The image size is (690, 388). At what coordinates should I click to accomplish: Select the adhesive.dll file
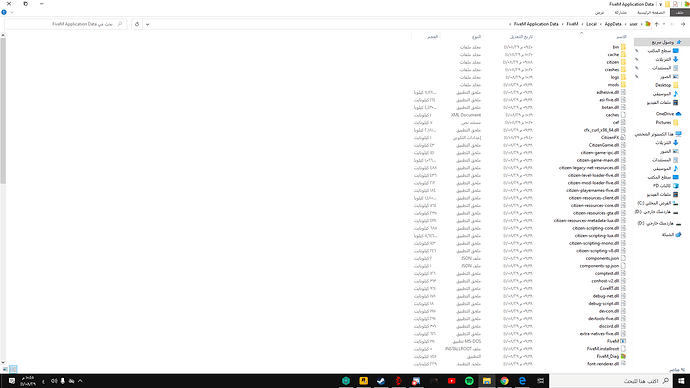(x=611, y=92)
